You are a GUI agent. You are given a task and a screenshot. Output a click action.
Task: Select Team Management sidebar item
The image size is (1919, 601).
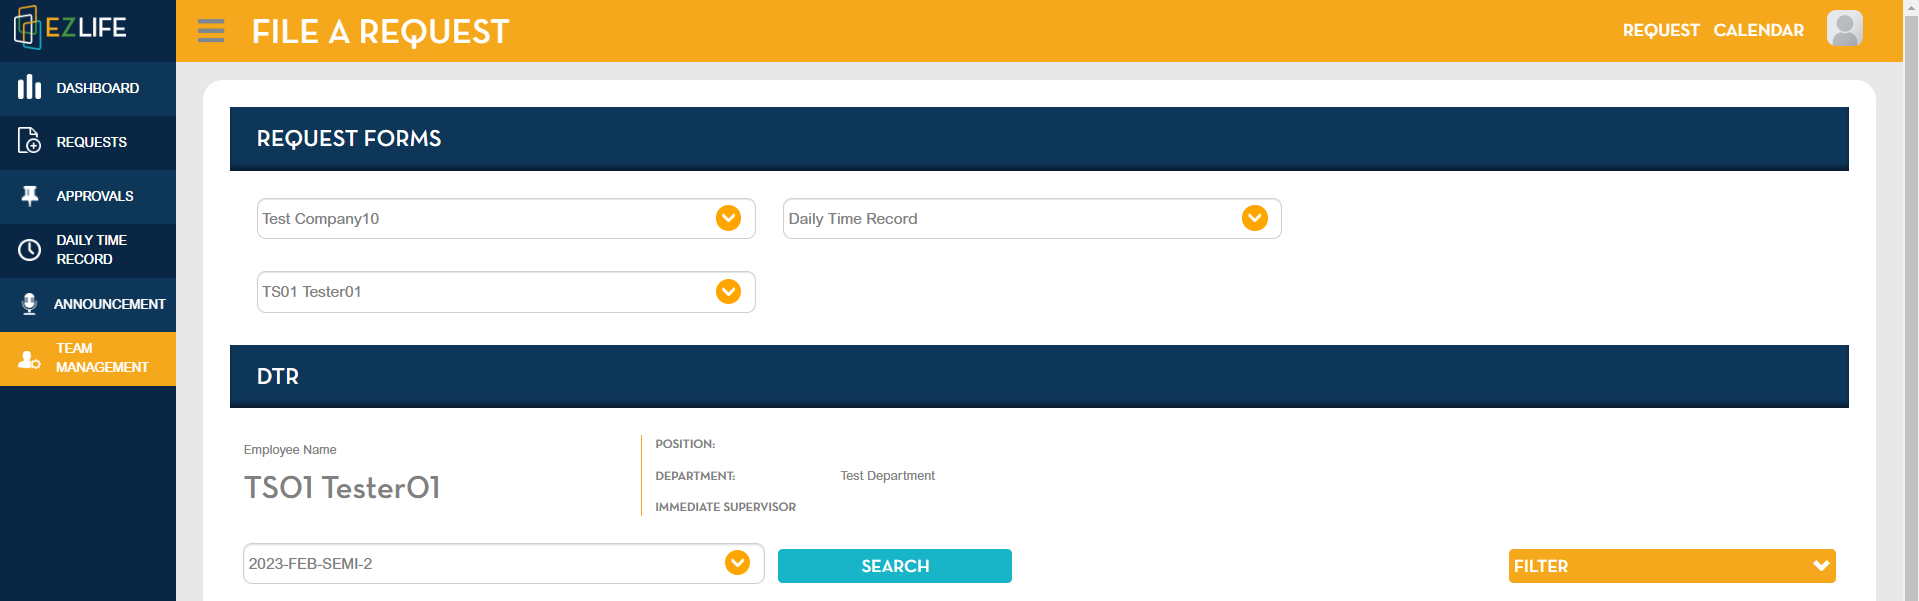click(x=88, y=358)
